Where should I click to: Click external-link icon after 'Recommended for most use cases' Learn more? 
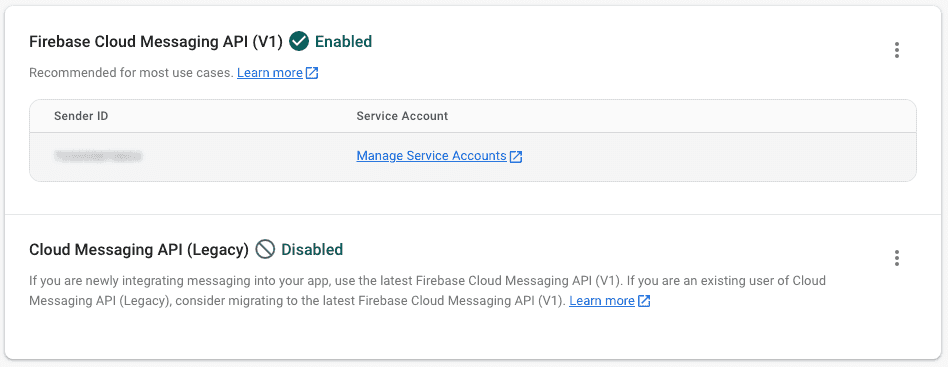point(312,73)
